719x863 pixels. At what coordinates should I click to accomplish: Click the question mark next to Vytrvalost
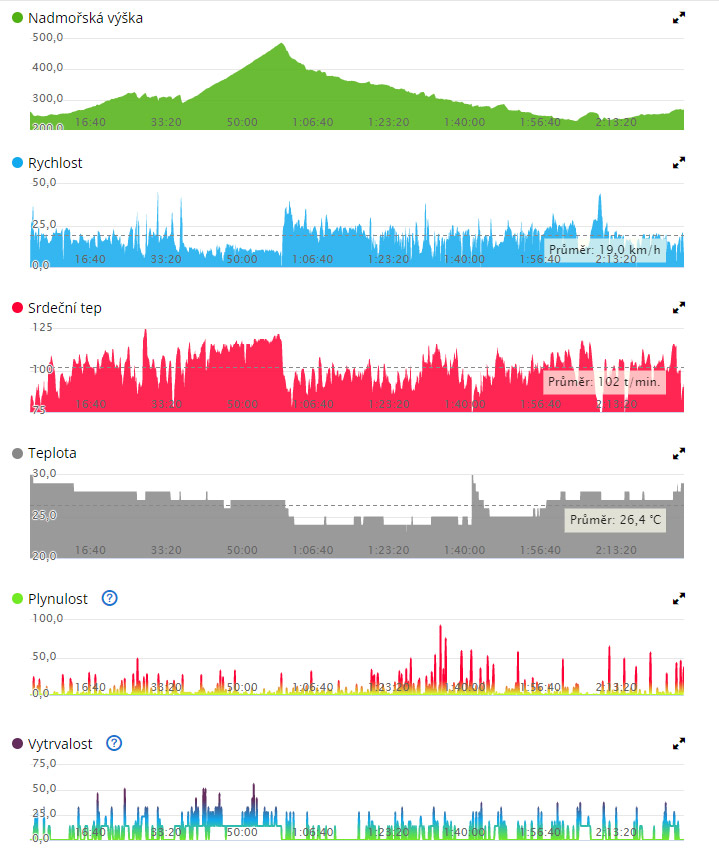(x=114, y=743)
